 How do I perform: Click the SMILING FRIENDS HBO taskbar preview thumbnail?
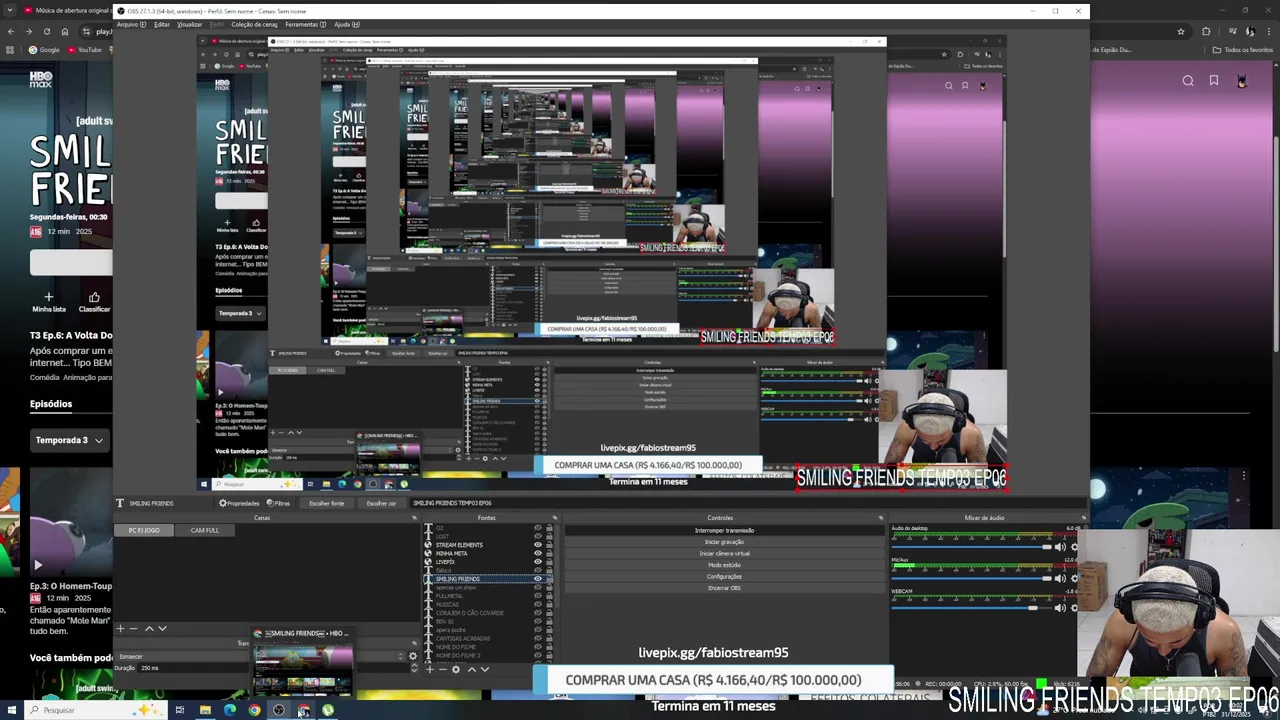302,667
